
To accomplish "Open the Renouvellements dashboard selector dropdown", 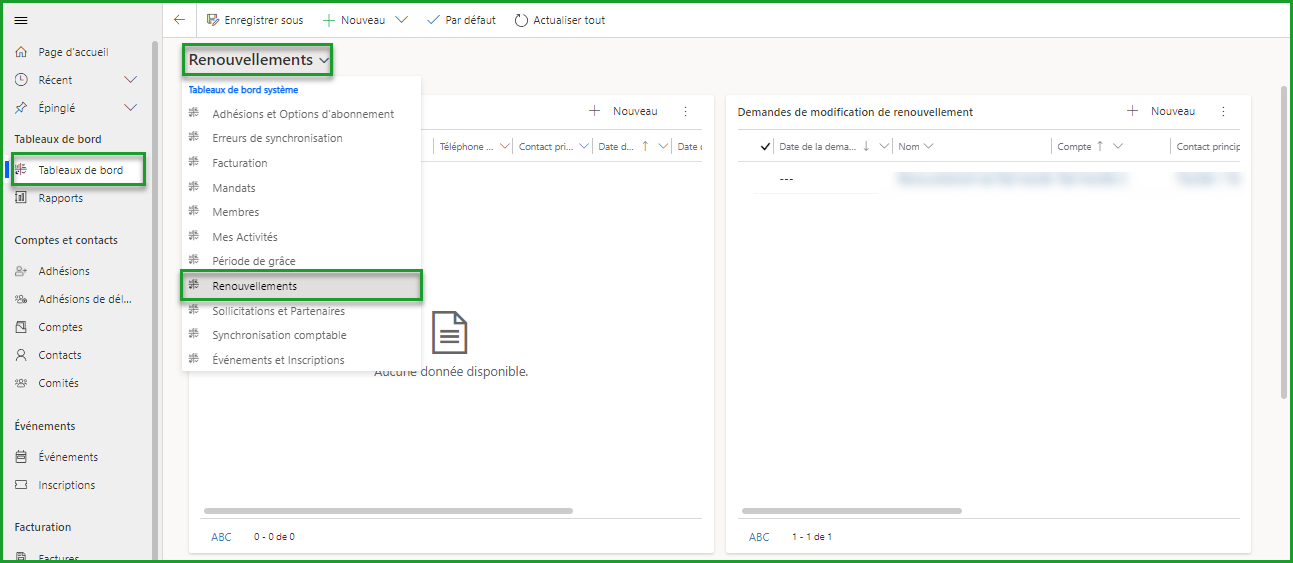I will tap(258, 60).
